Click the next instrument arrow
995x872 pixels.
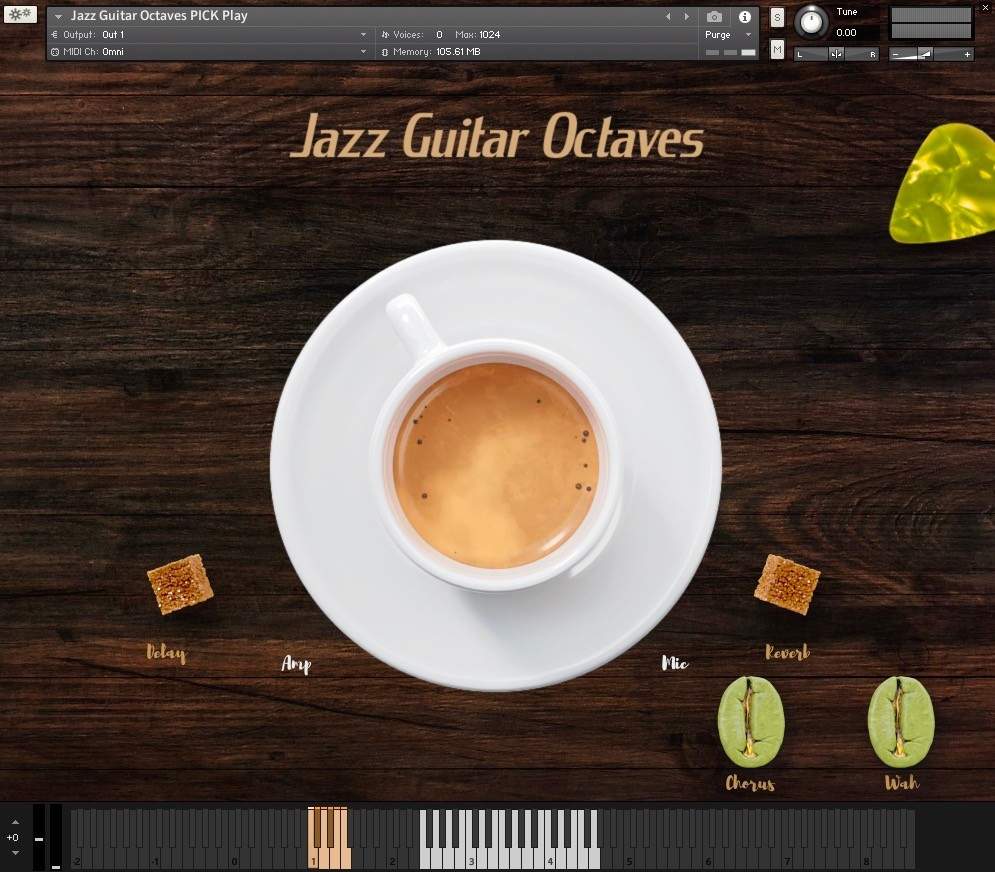point(685,16)
